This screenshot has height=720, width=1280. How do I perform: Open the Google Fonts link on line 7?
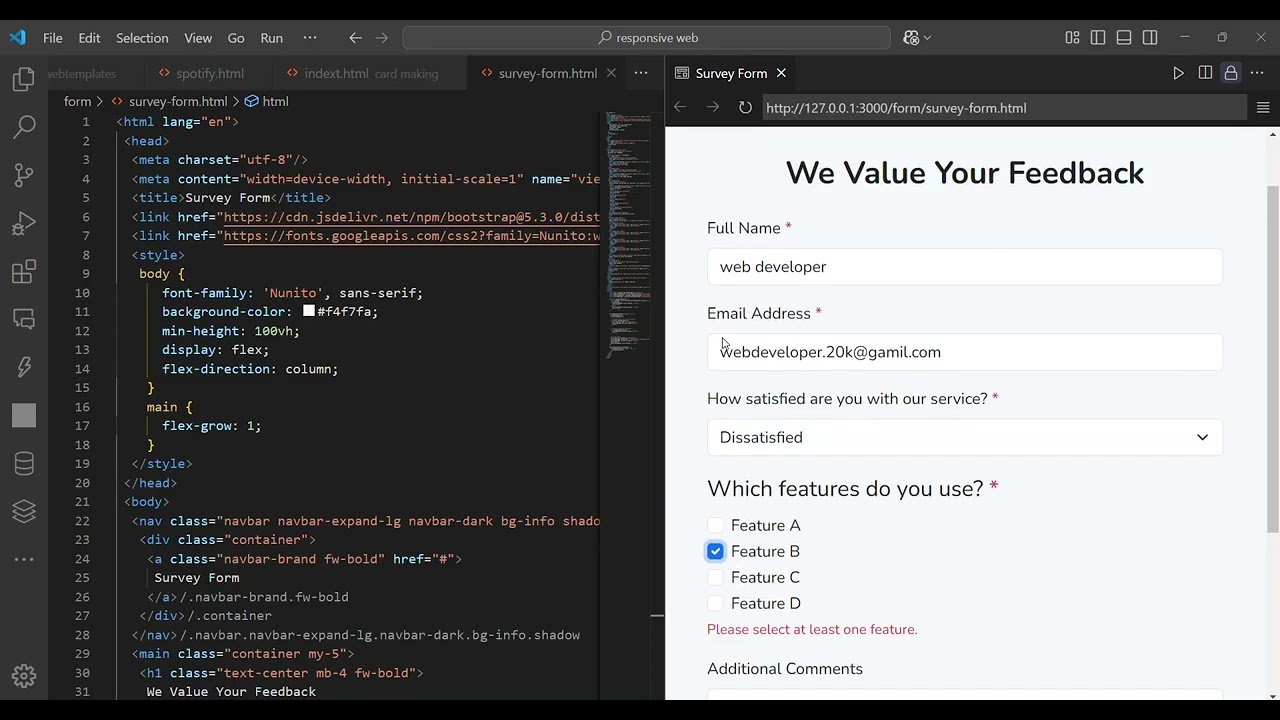411,236
